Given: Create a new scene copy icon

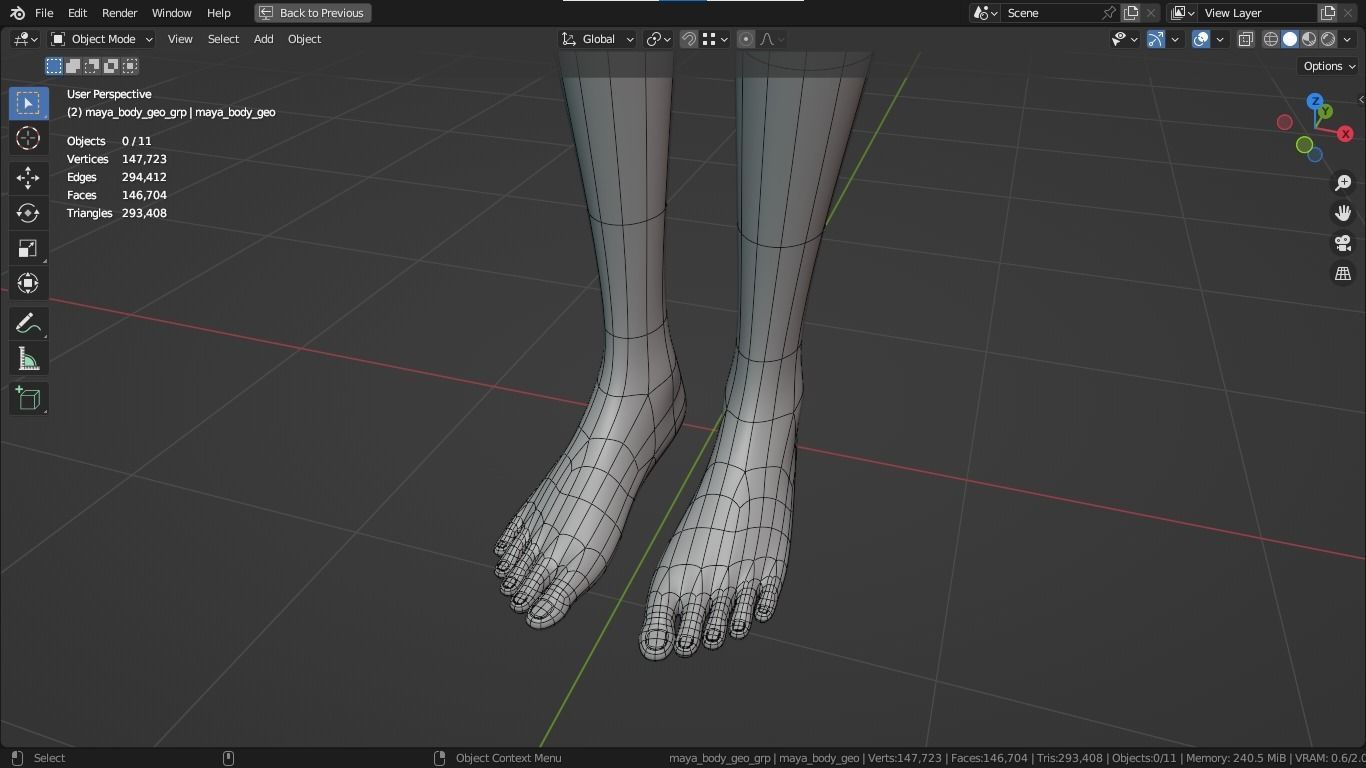Looking at the screenshot, I should click(x=1131, y=13).
